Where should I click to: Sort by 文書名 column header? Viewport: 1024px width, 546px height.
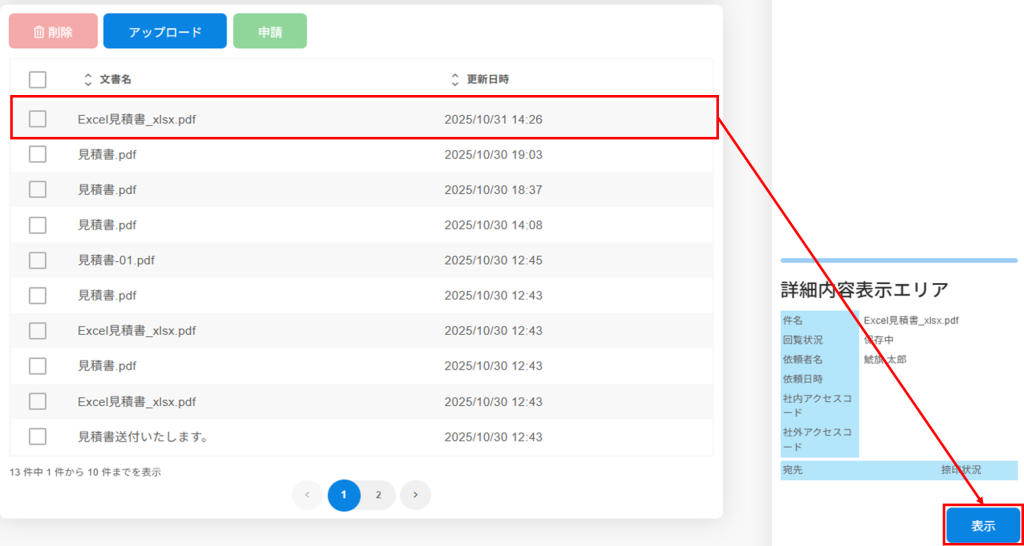pos(116,79)
